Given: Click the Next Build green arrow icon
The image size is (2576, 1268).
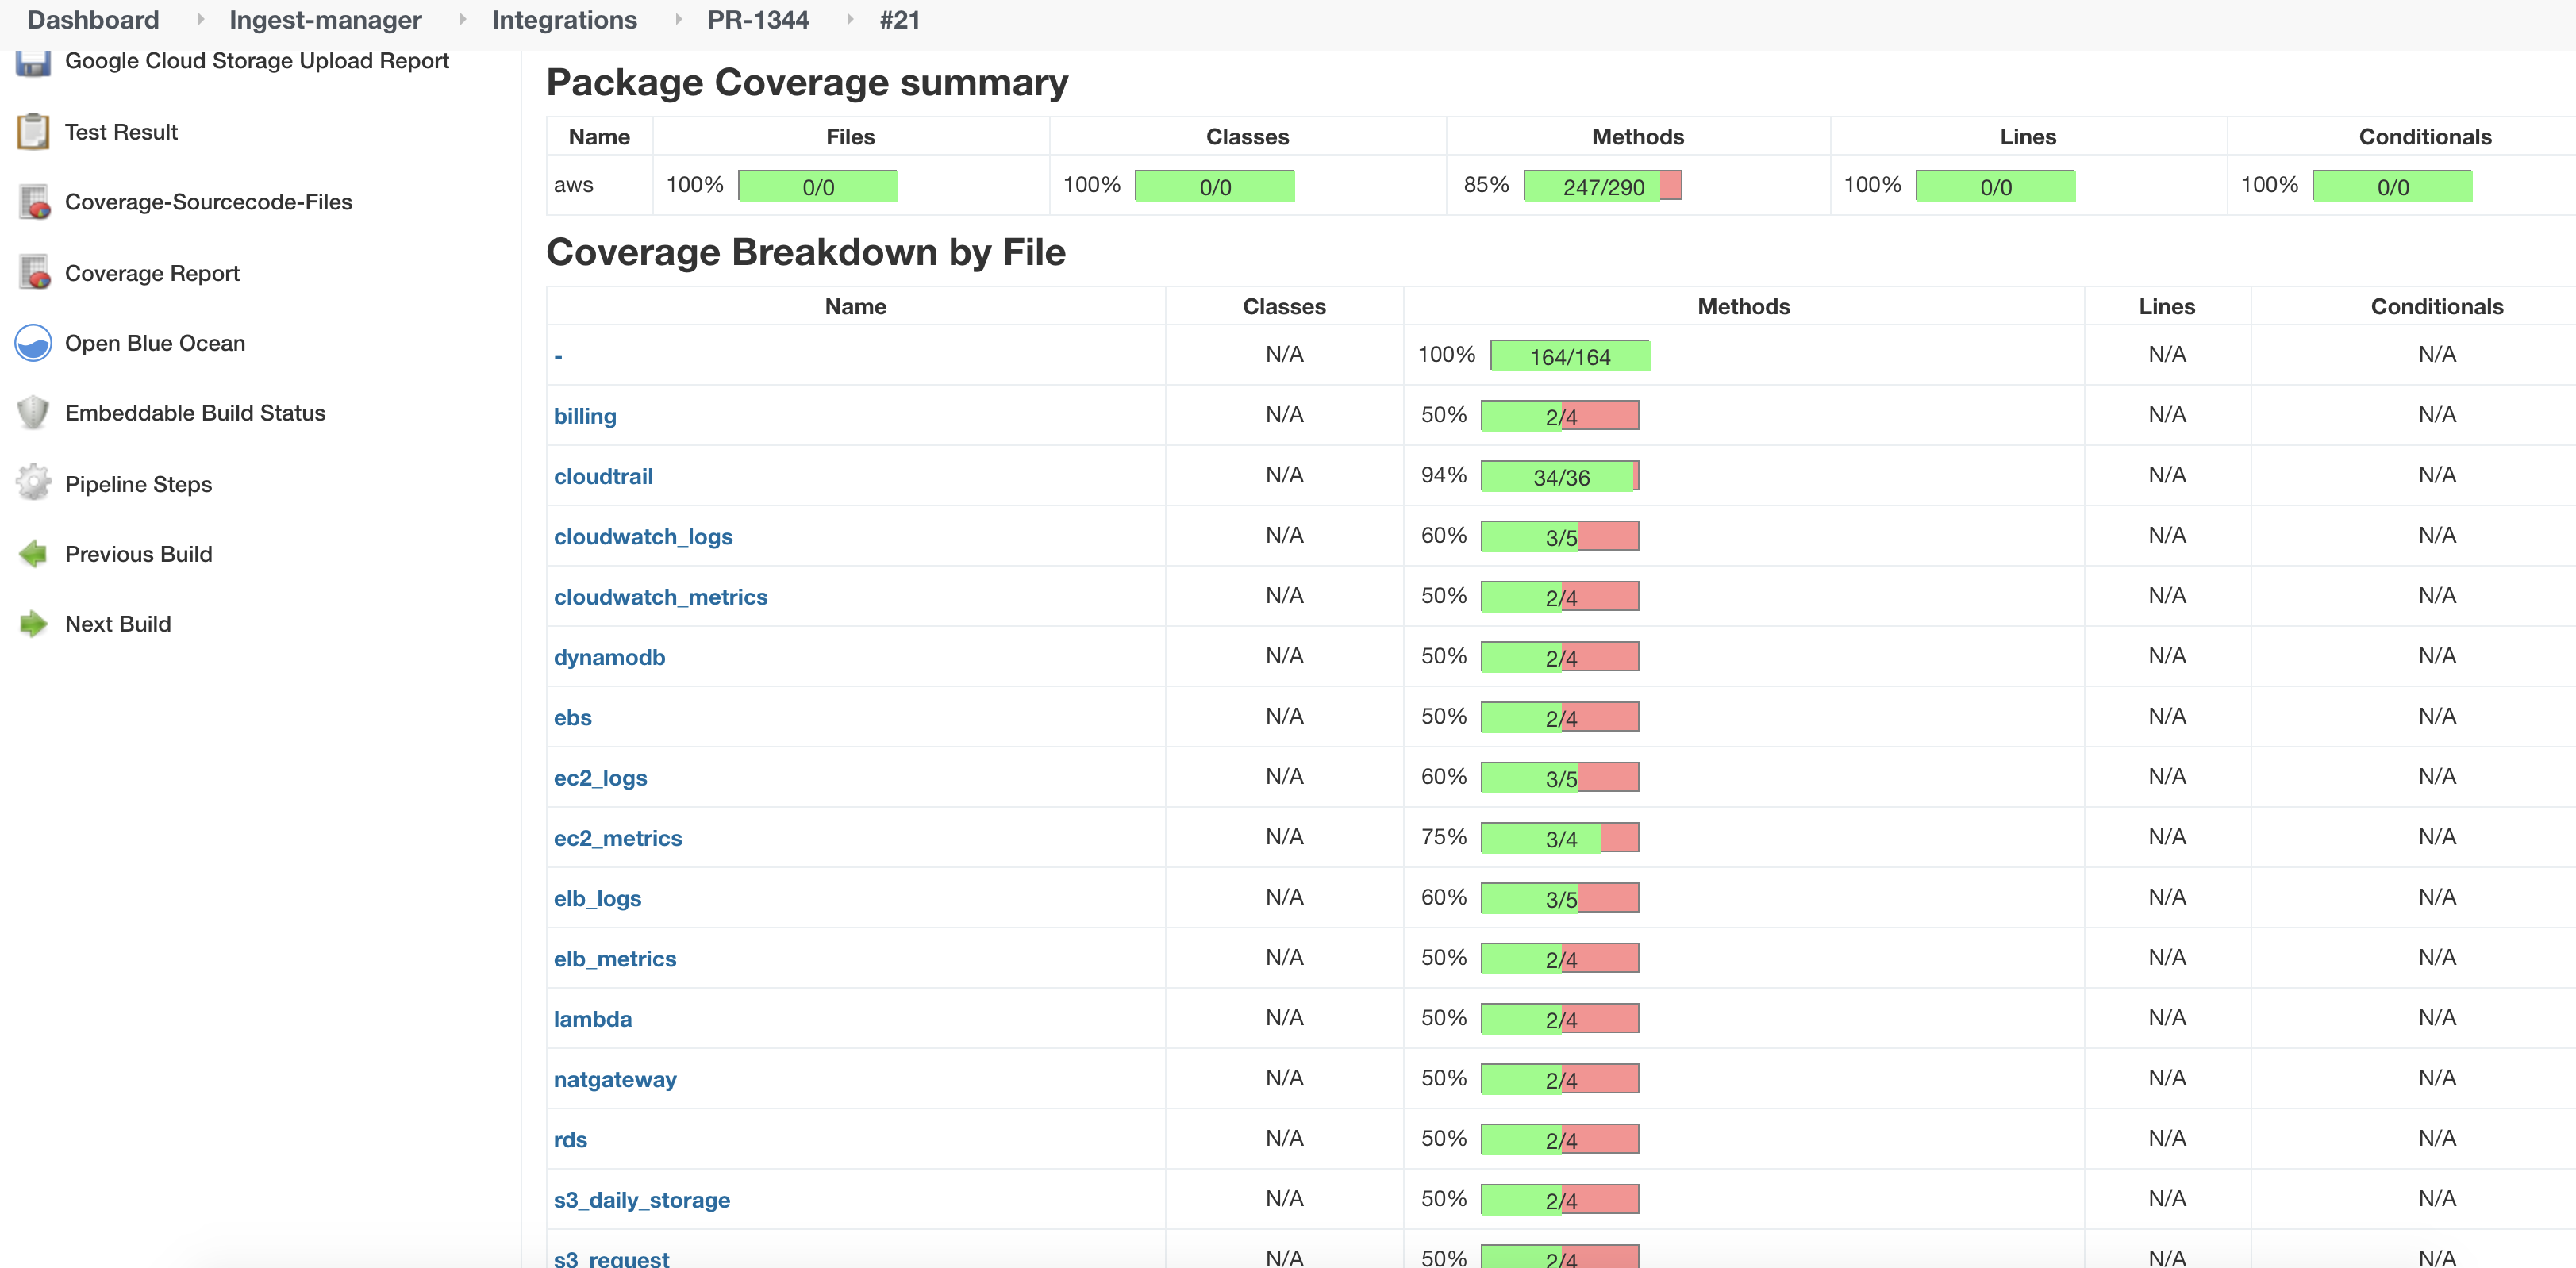Looking at the screenshot, I should [33, 624].
